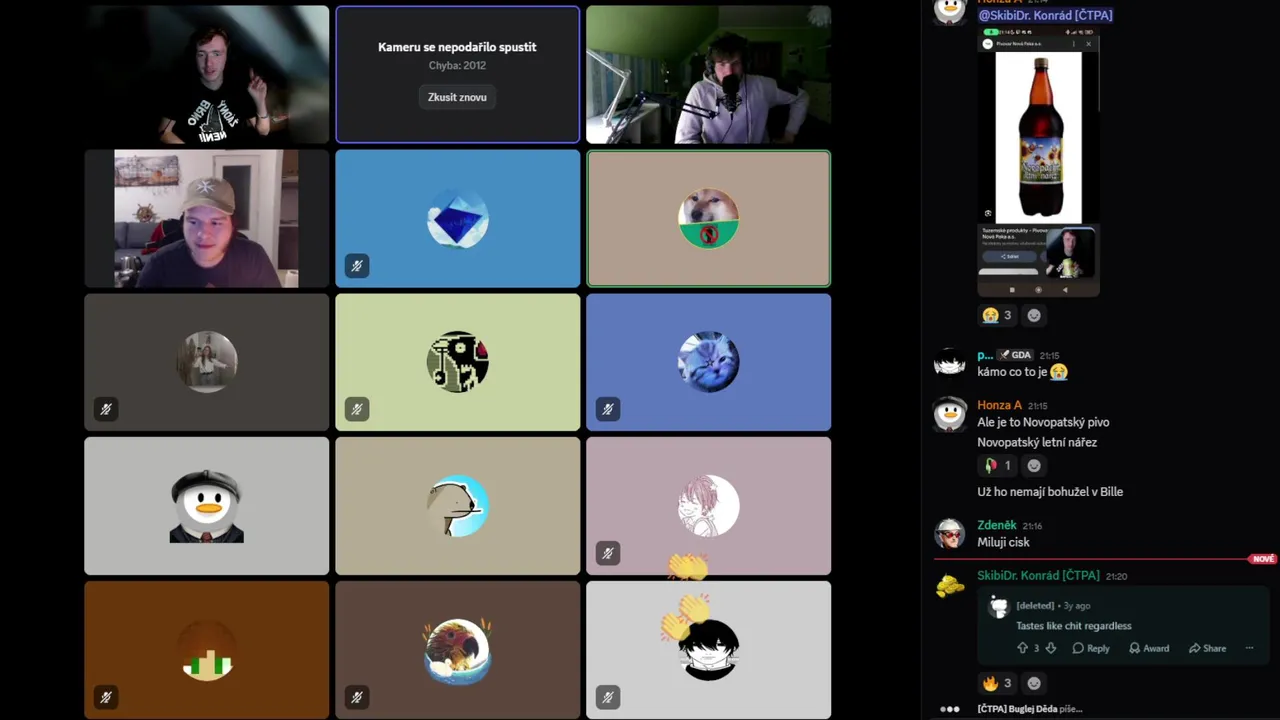
Task: Select the webcam tile of the man in black t-shirt
Action: [x=207, y=75]
